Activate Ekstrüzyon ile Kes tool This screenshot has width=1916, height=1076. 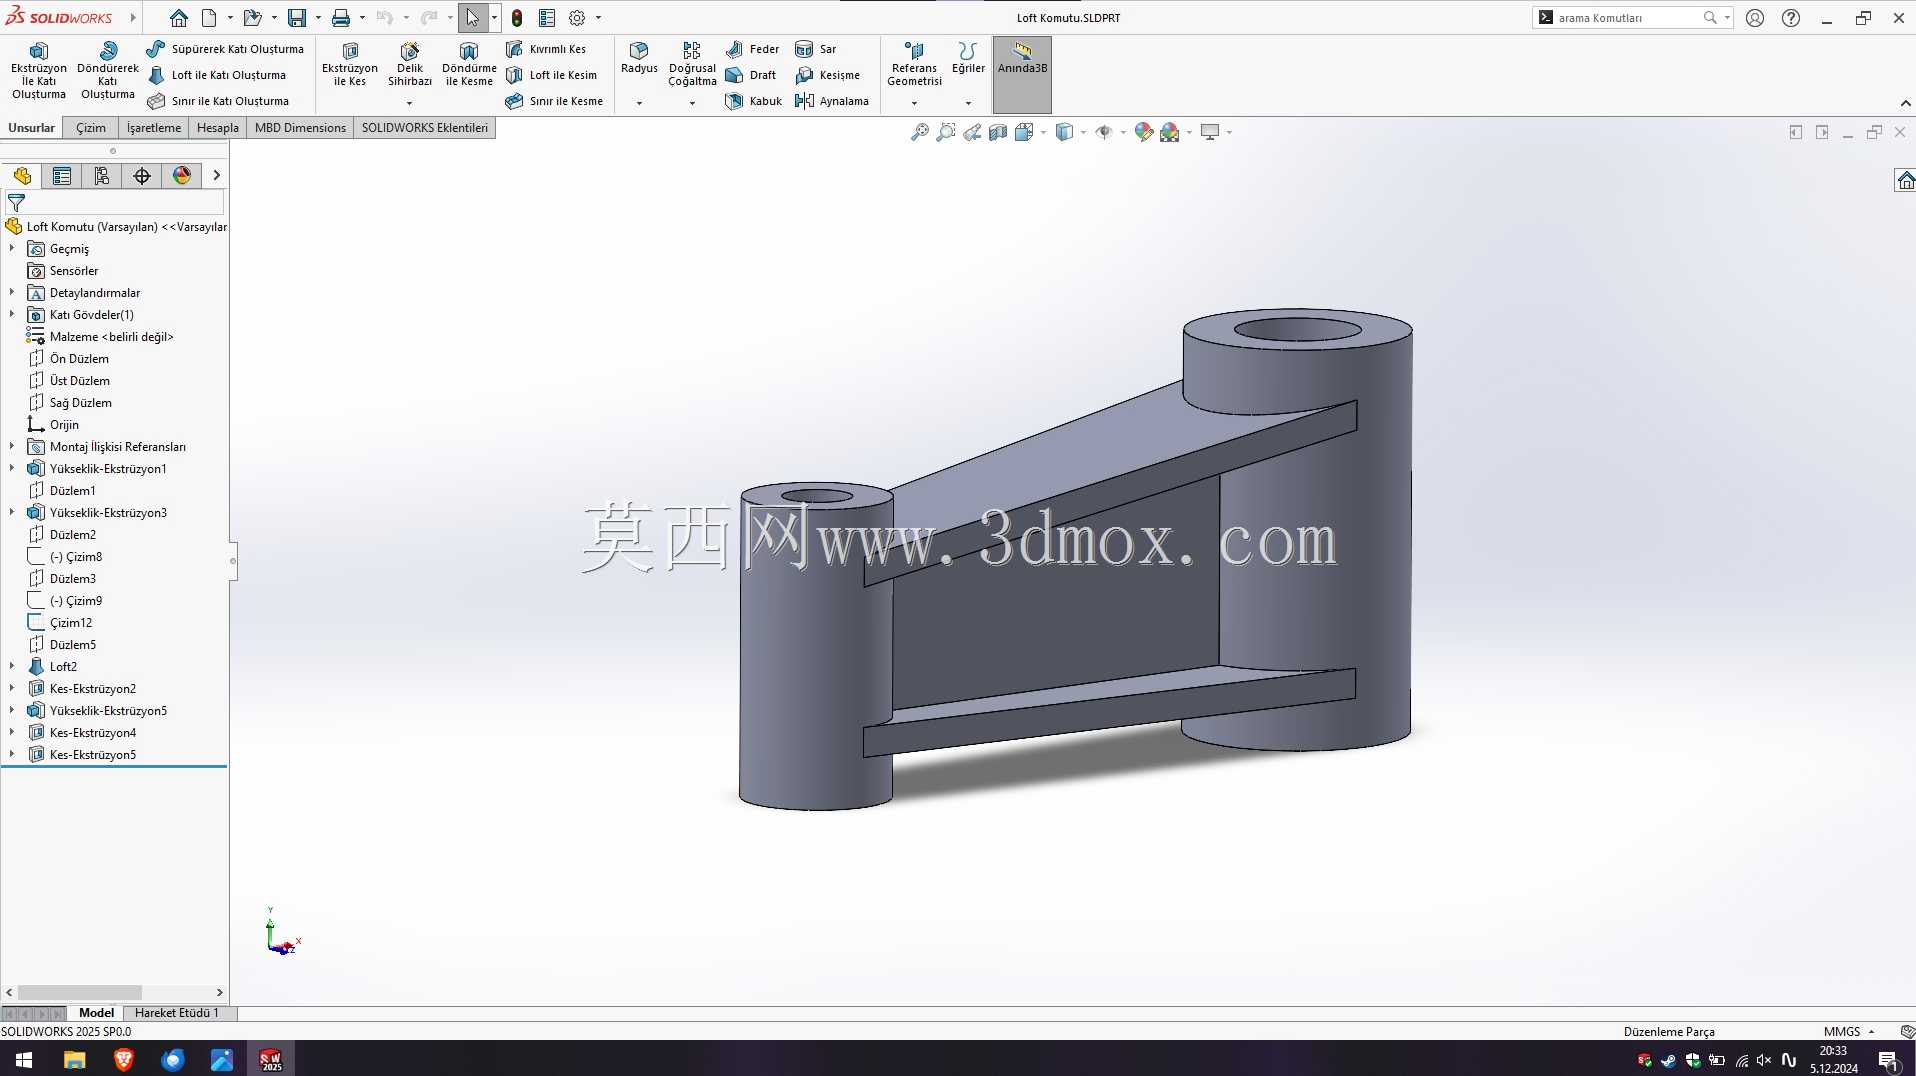coord(349,65)
